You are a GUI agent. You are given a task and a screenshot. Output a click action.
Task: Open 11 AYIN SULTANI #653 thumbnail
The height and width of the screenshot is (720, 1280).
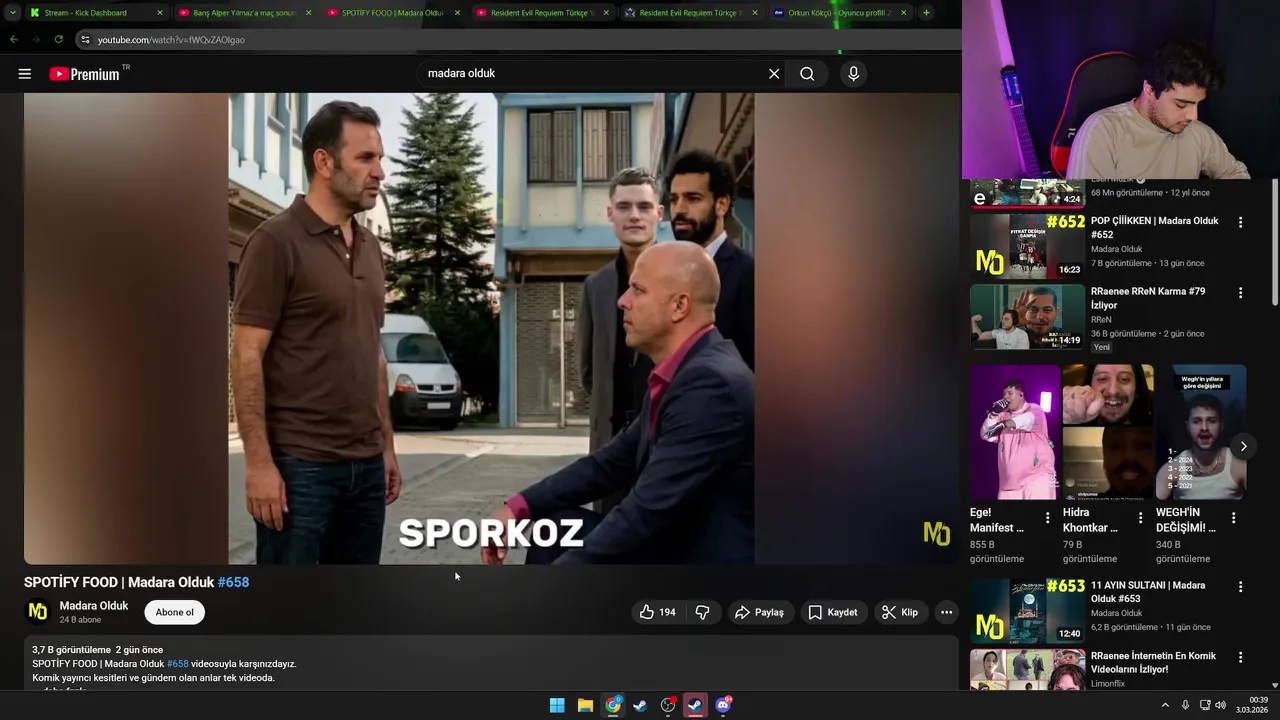1027,610
